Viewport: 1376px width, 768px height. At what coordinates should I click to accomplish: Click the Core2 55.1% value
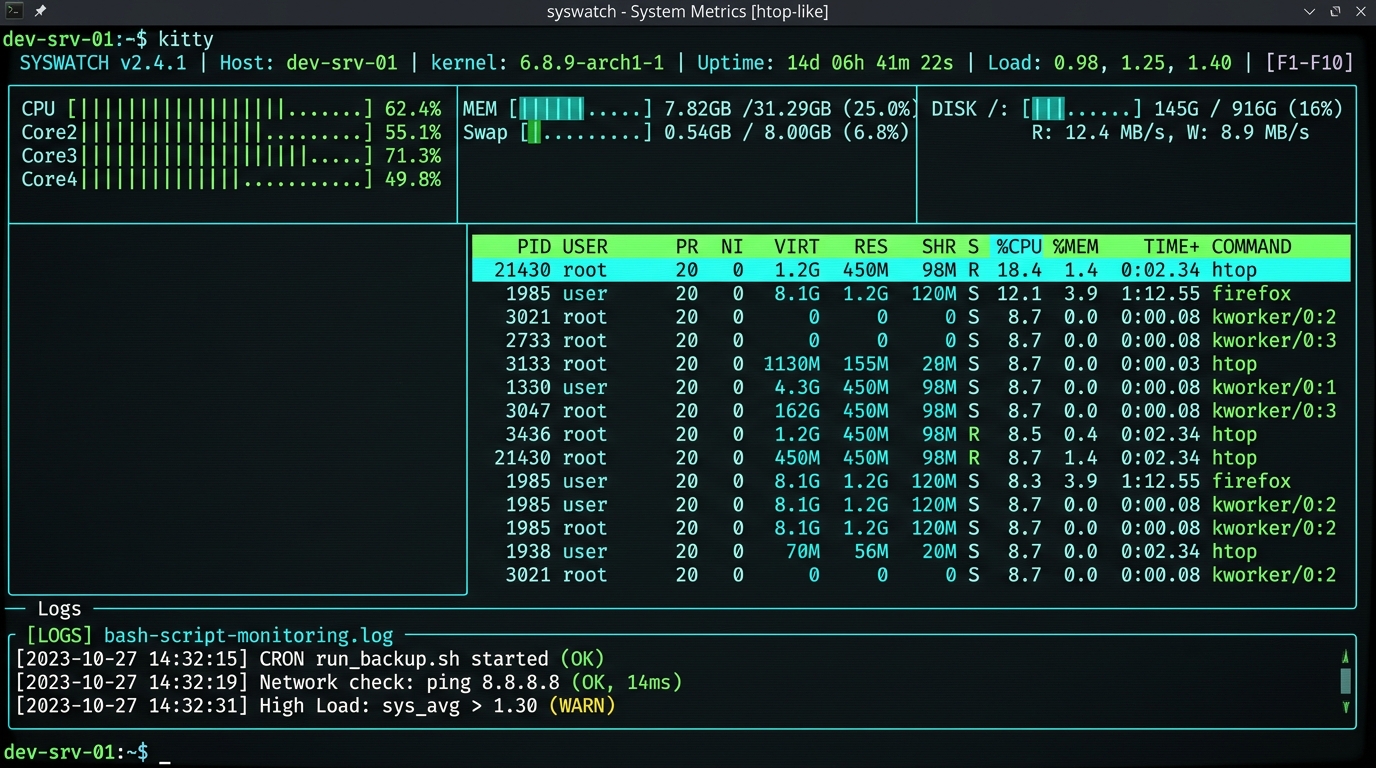[413, 132]
